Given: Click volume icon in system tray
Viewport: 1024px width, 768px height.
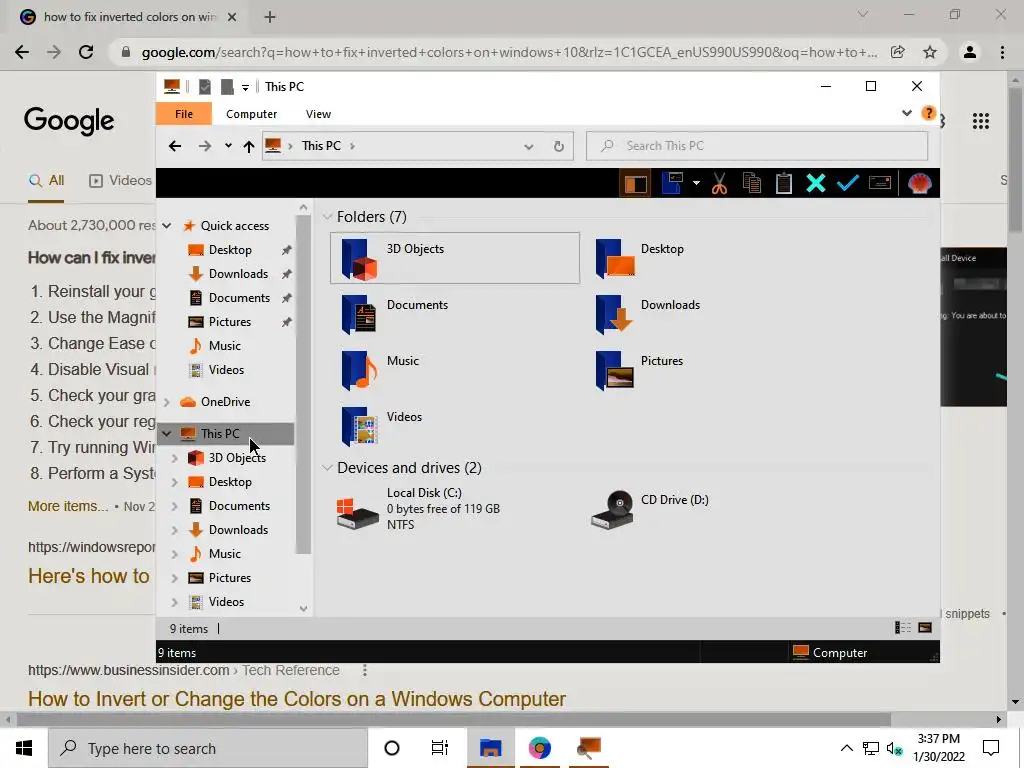Looking at the screenshot, I should (894, 748).
